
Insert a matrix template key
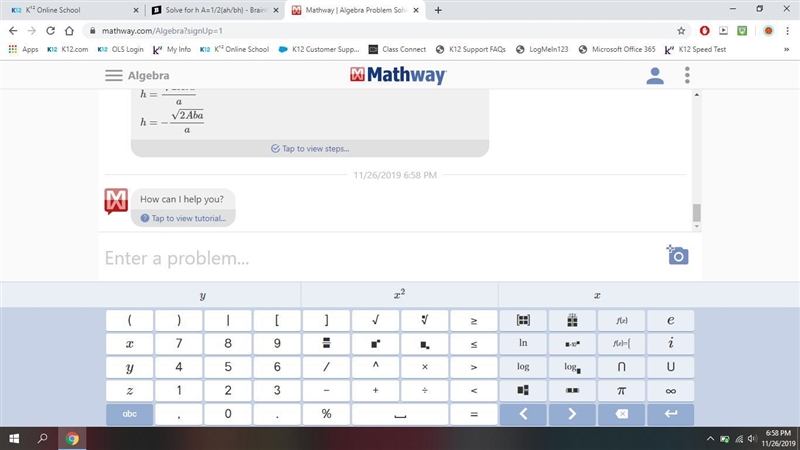[523, 320]
